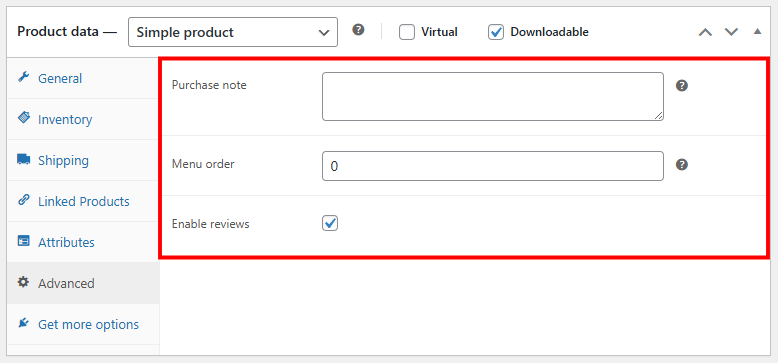The image size is (778, 363).
Task: Select the Advanced tab
Action: point(83,283)
